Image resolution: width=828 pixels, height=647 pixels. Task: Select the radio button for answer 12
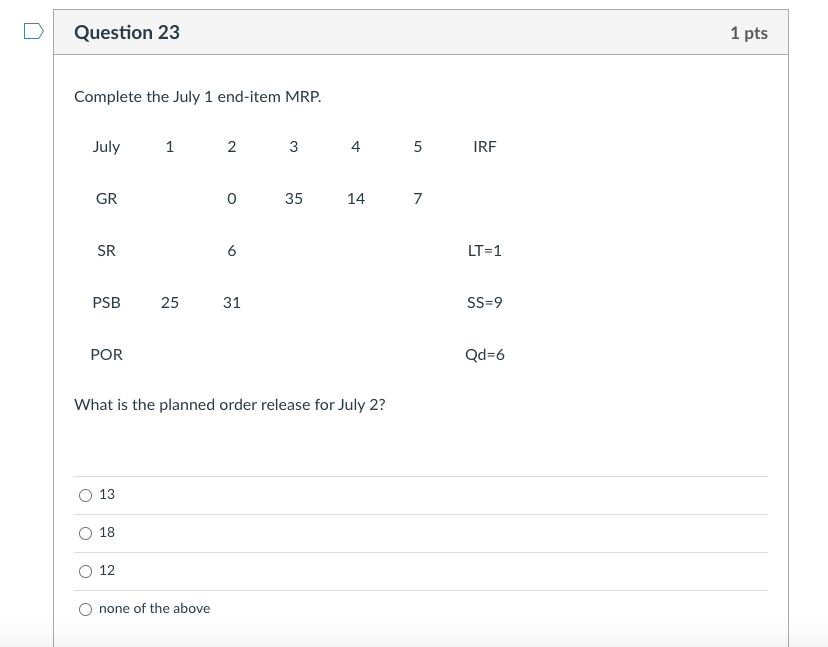(x=86, y=571)
